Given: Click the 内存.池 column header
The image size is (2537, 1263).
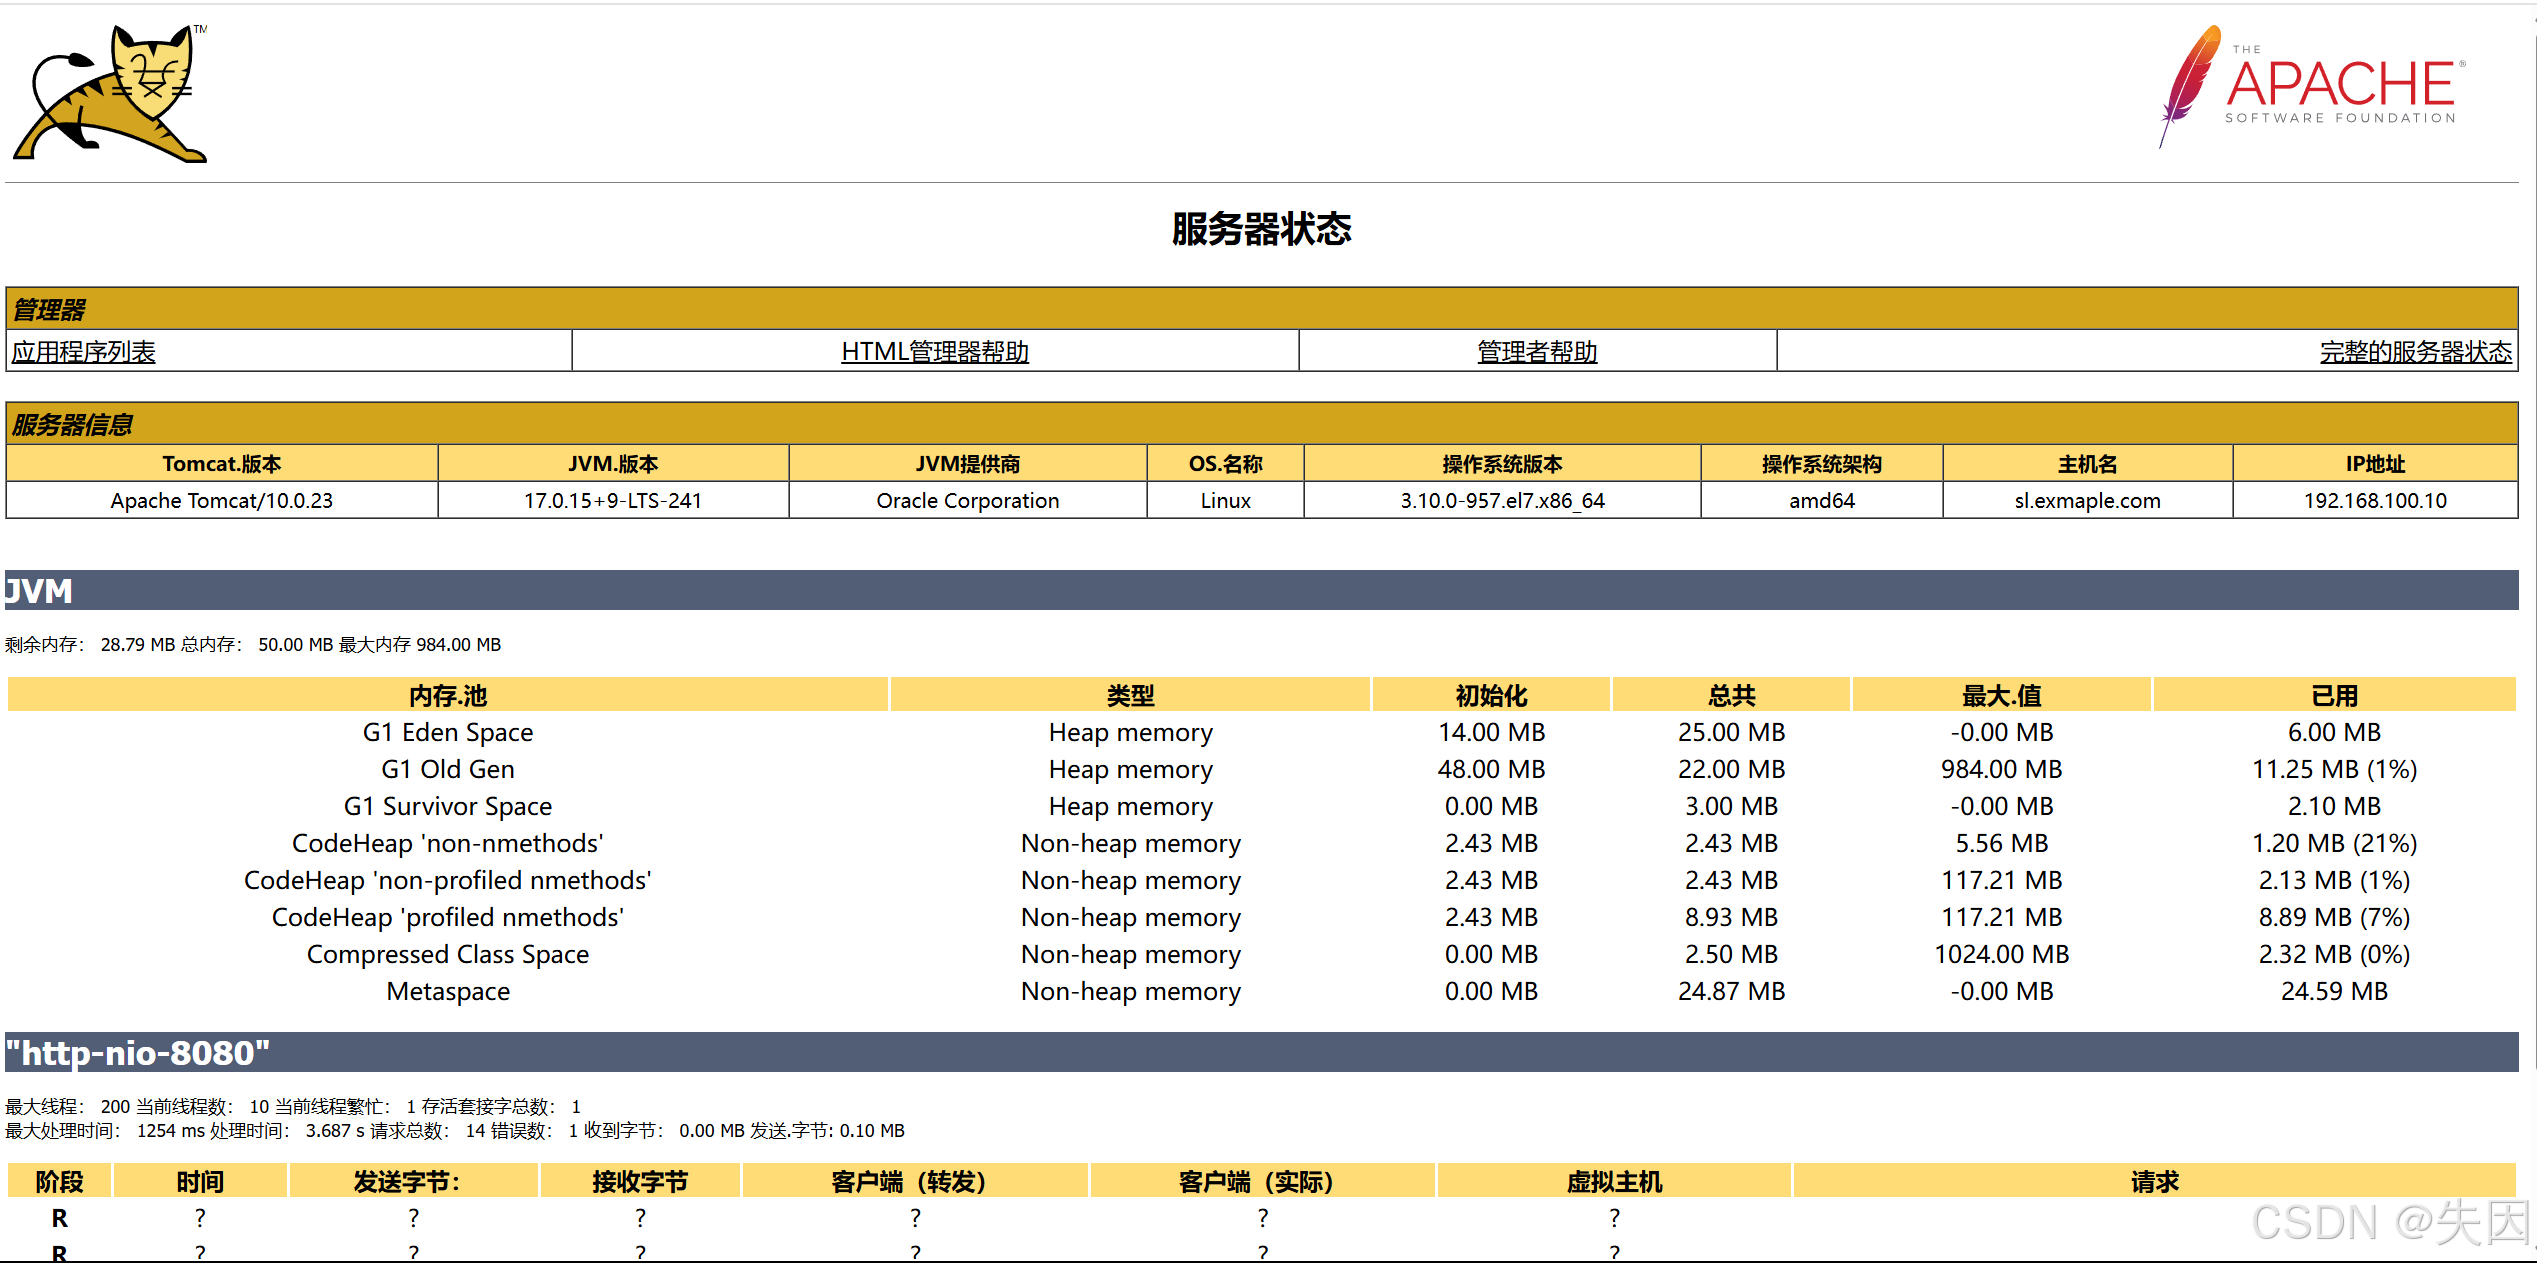Looking at the screenshot, I should pyautogui.click(x=448, y=695).
